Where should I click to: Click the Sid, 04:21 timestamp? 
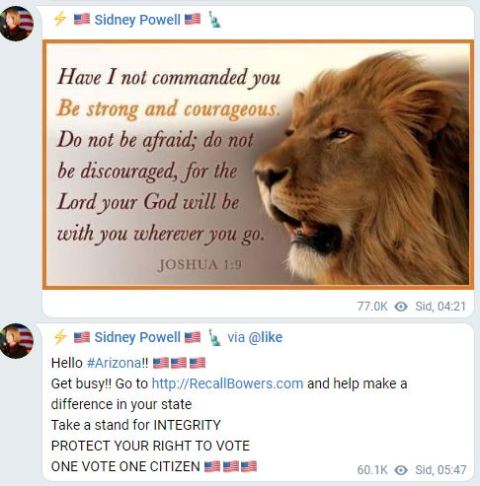pyautogui.click(x=440, y=306)
